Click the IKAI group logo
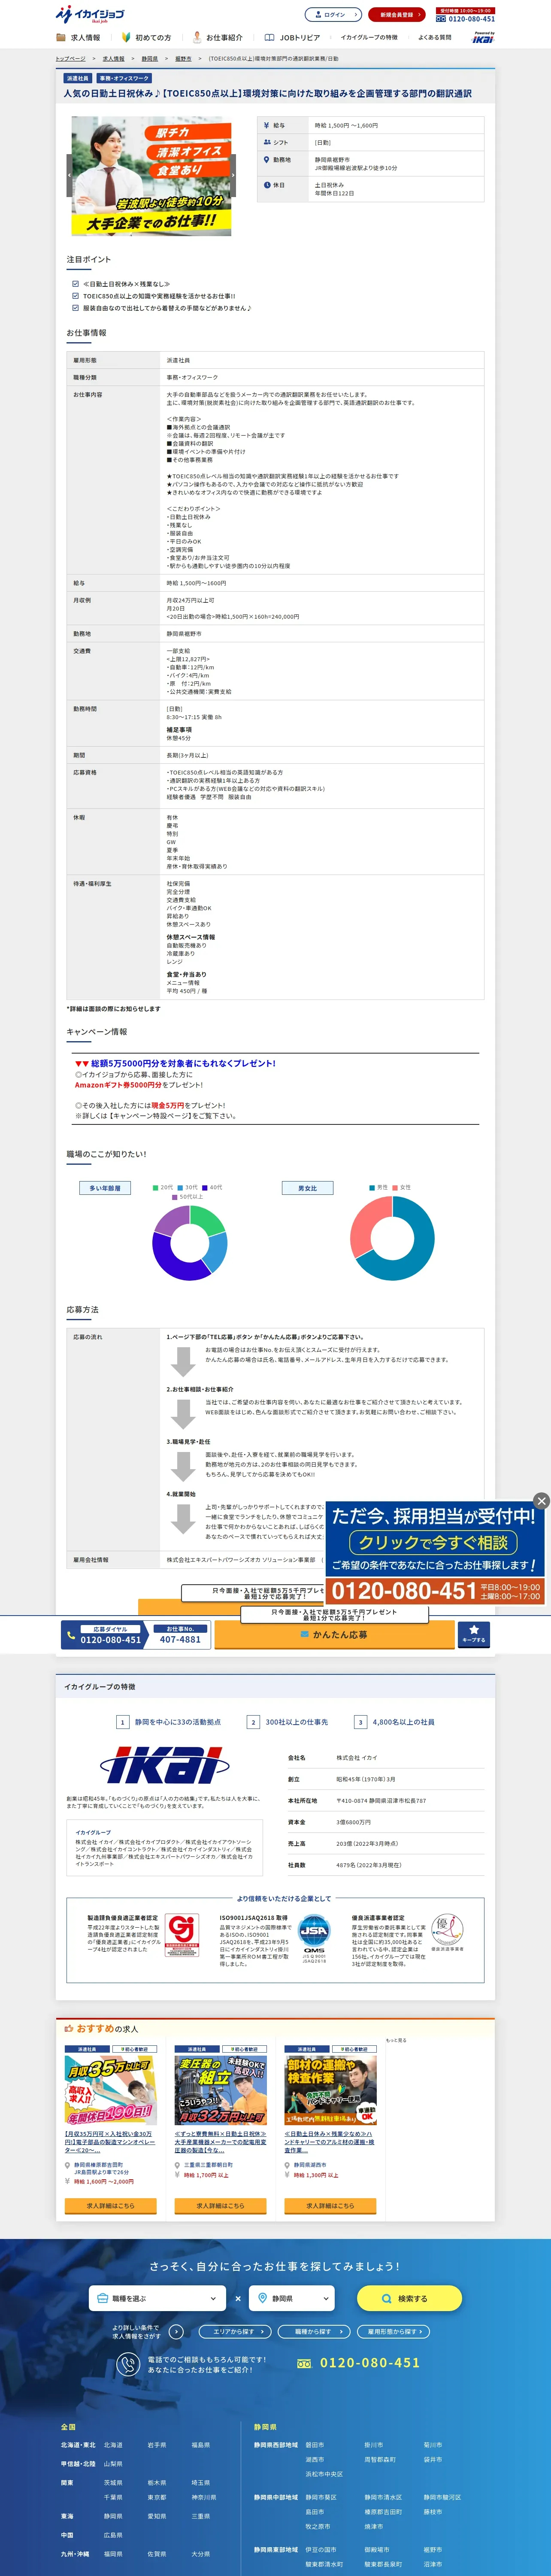 (165, 1766)
